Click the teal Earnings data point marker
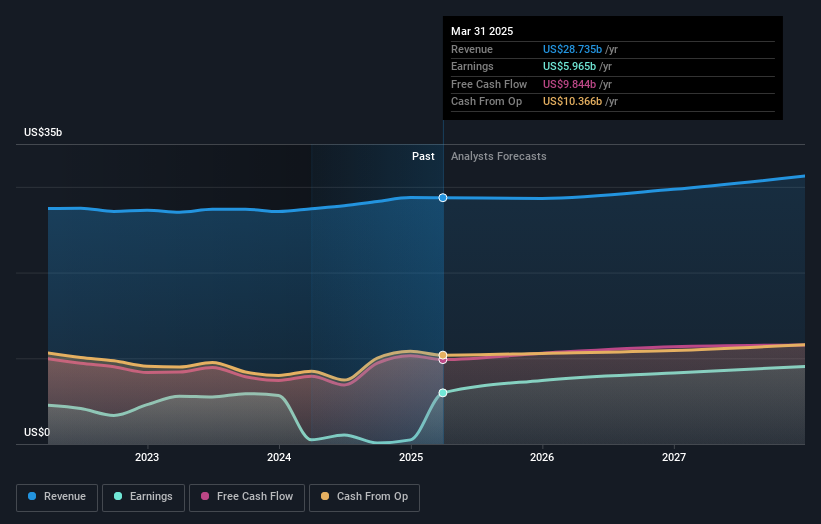The height and width of the screenshot is (524, 821). (443, 393)
